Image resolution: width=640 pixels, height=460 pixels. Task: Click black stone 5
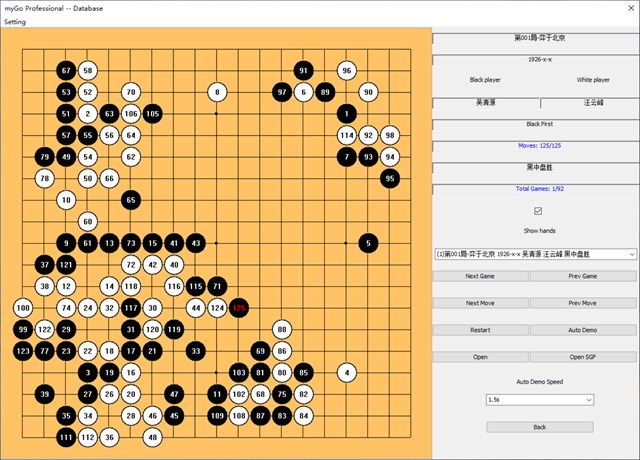tap(368, 243)
